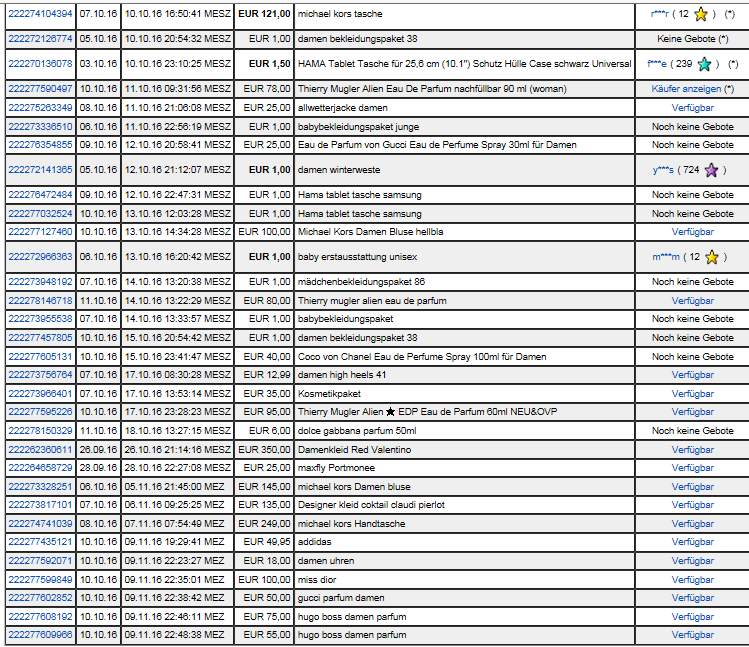This screenshot has height=647, width=749.
Task: Click Käufer anzeigen for Thierry Mugler Alien
Action: click(686, 89)
